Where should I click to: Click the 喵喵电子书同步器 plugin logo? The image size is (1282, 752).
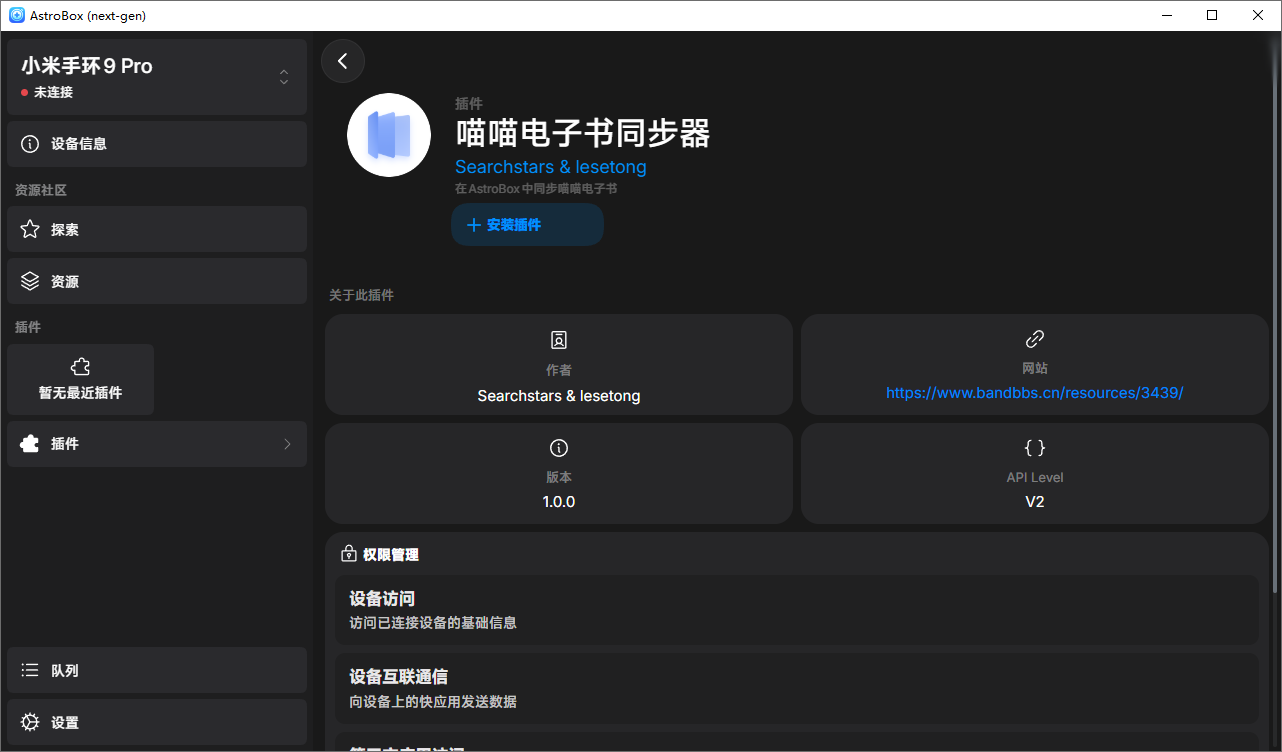pyautogui.click(x=389, y=135)
